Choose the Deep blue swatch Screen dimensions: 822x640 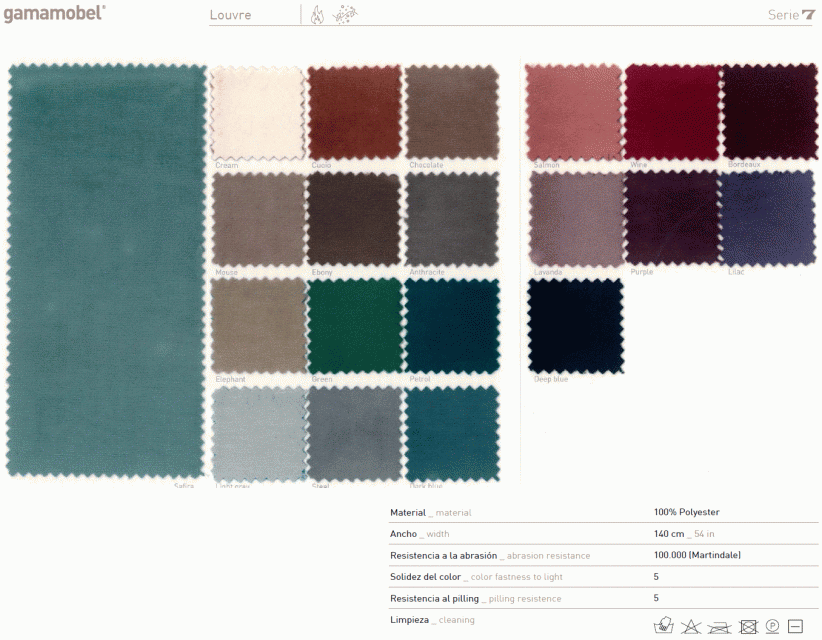[x=576, y=326]
